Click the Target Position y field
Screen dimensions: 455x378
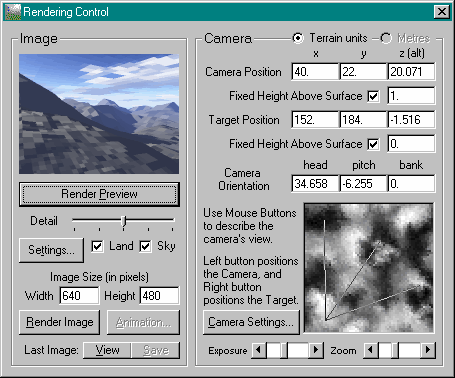pos(363,120)
